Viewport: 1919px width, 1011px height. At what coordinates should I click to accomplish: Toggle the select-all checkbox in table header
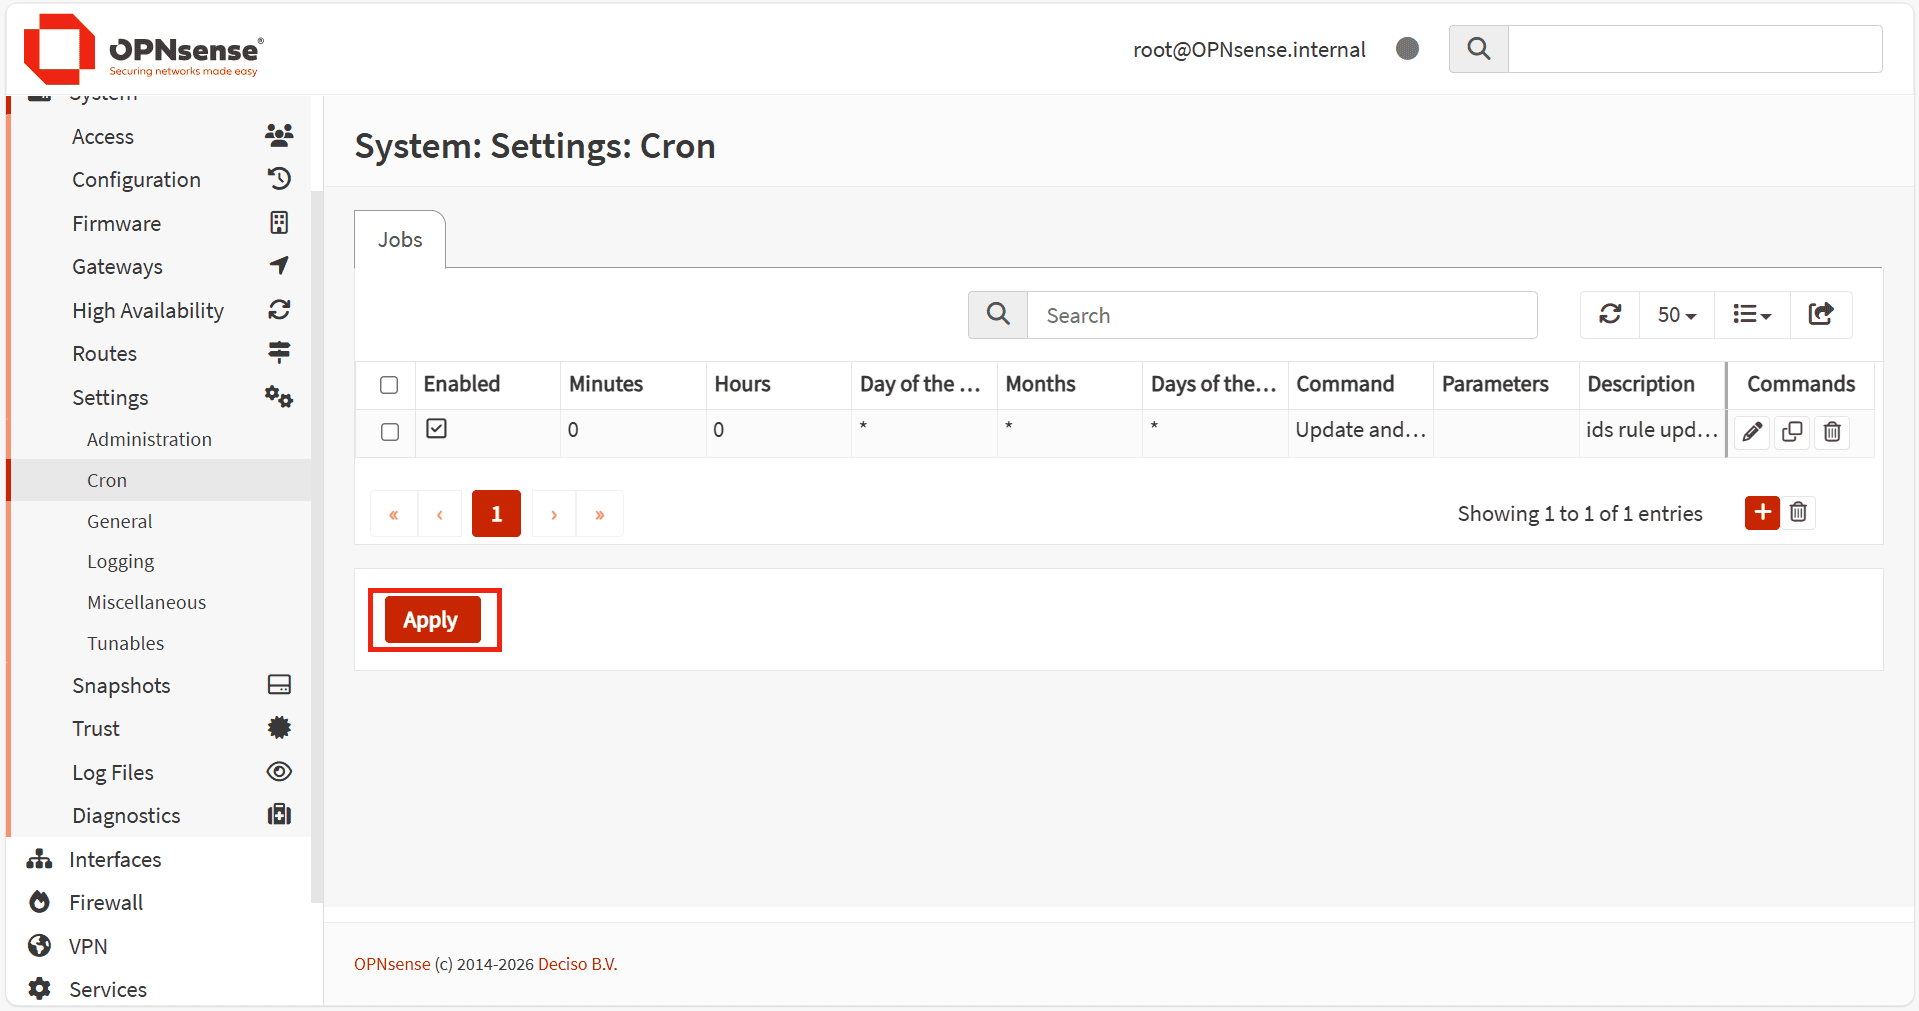[389, 385]
